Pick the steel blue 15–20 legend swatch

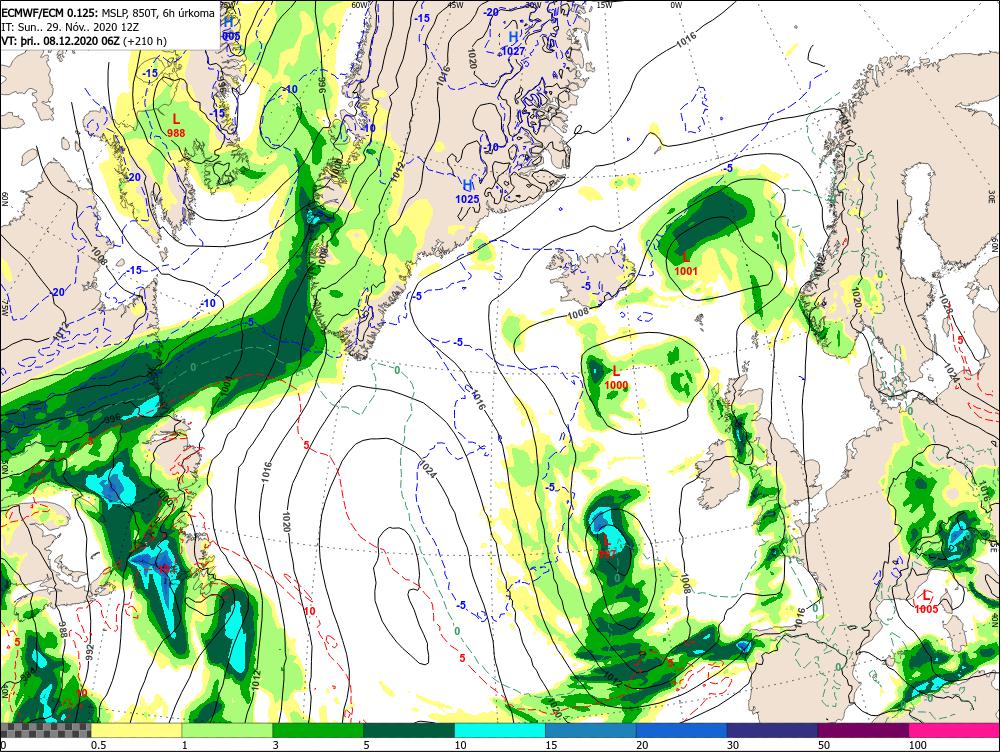[x=591, y=730]
